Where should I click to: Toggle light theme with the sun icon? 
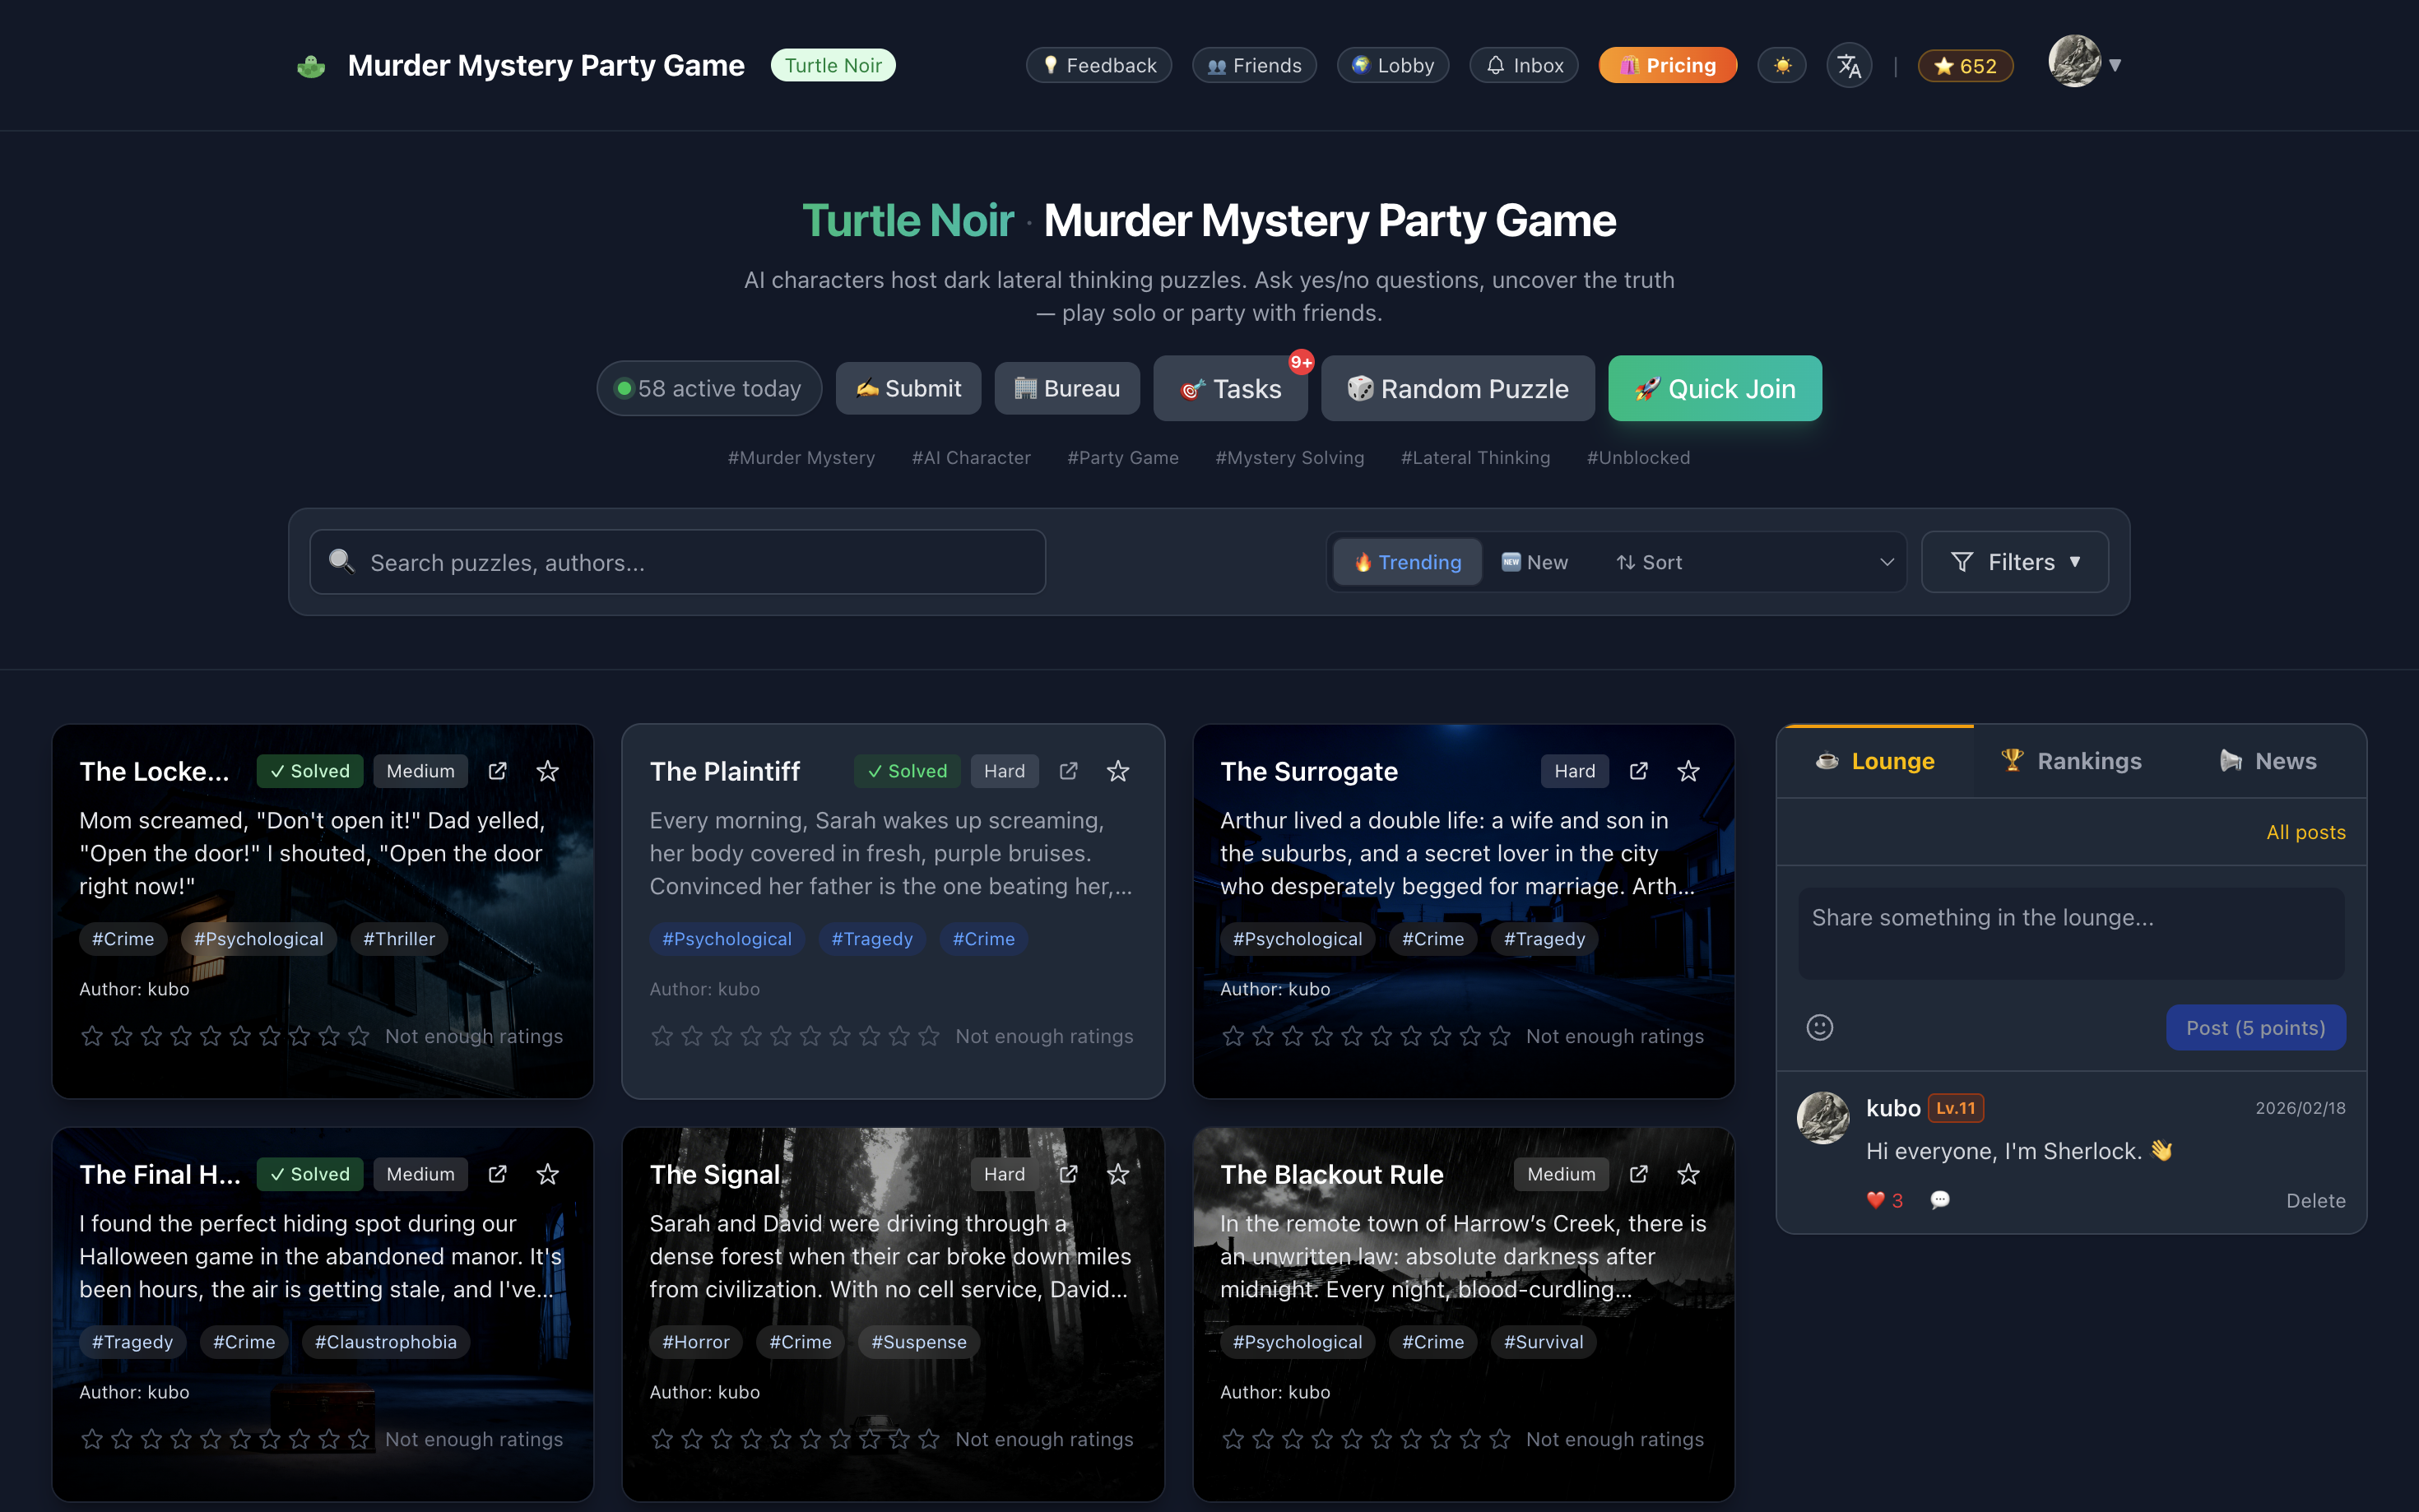click(x=1781, y=65)
